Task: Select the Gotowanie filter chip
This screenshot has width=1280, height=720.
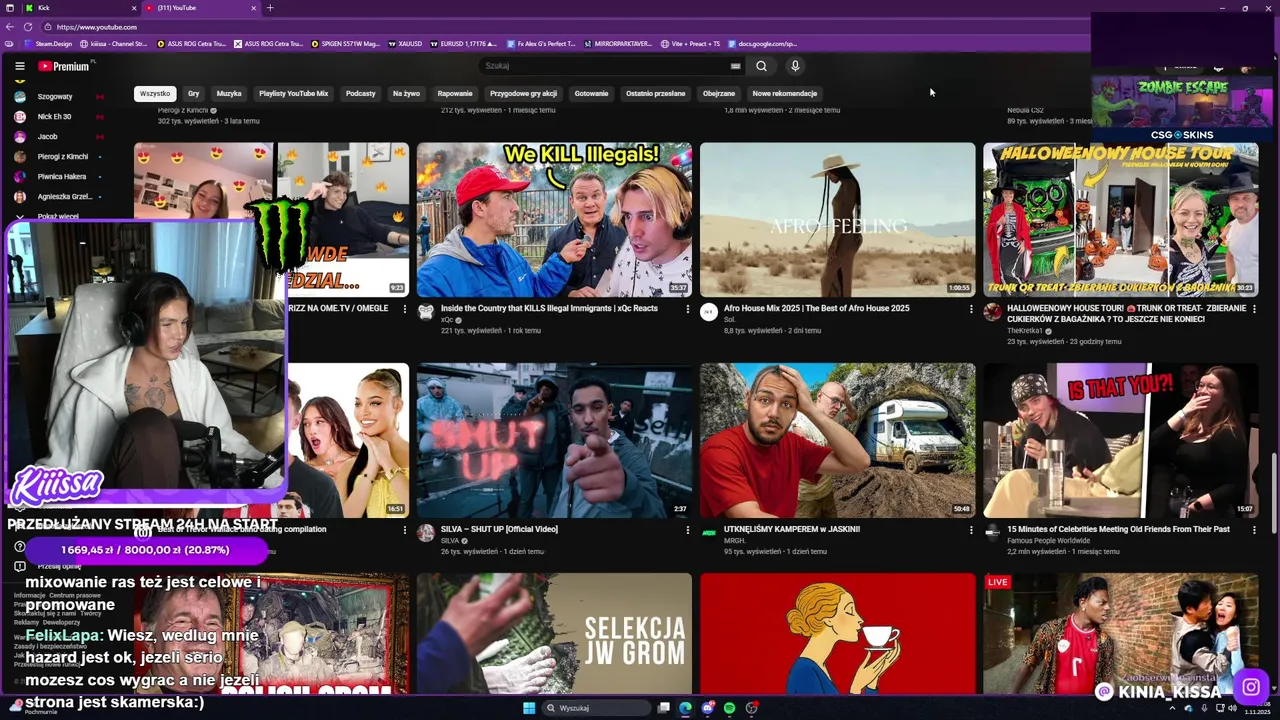Action: 591,93
